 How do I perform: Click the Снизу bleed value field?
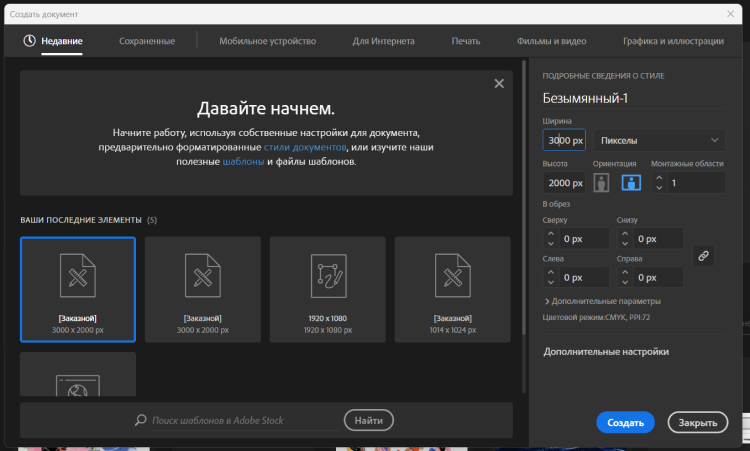(659, 239)
